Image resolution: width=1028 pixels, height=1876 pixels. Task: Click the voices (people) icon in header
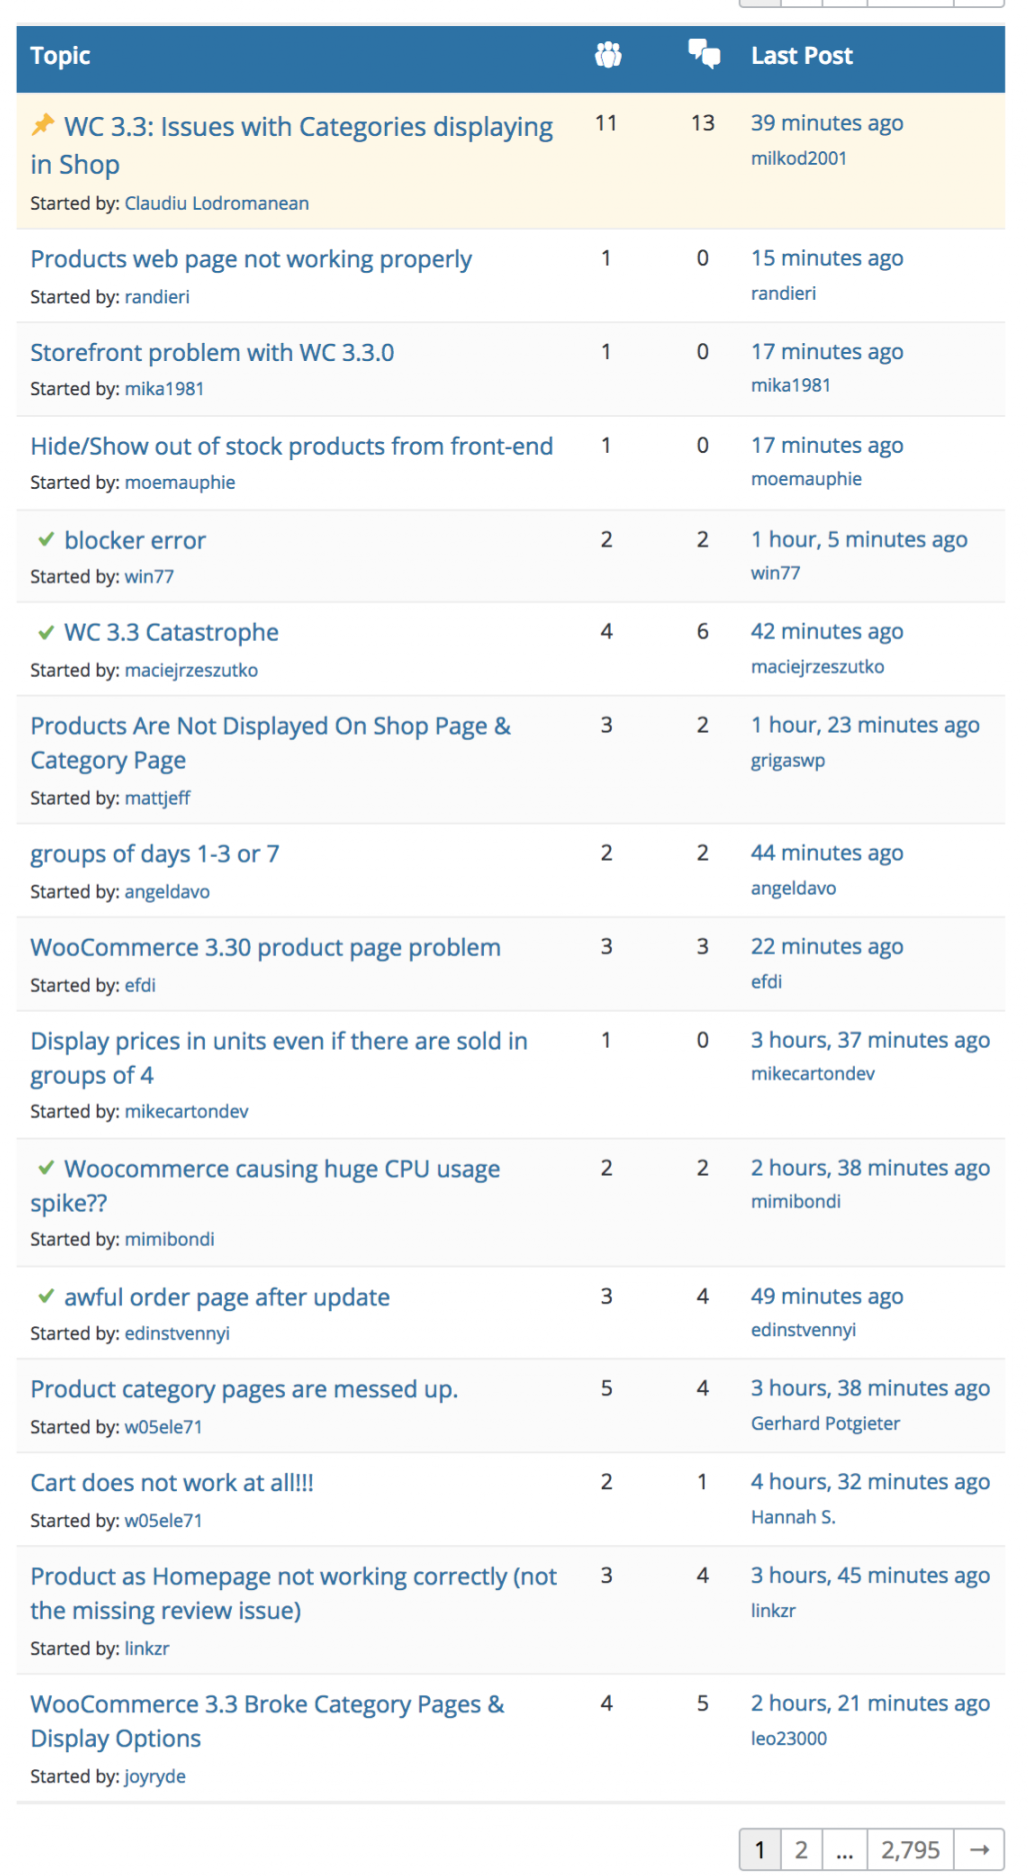point(607,55)
